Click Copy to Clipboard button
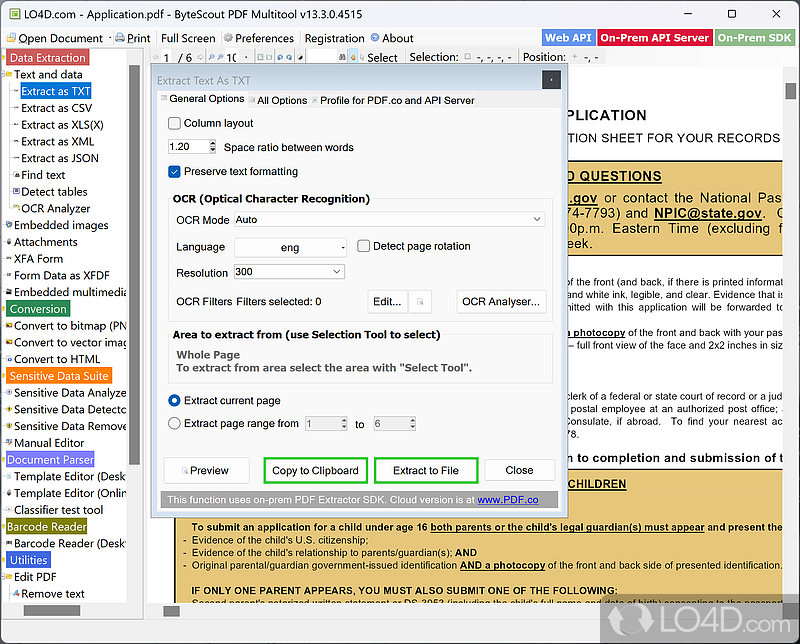Screen dimensions: 800x644 click(315, 470)
